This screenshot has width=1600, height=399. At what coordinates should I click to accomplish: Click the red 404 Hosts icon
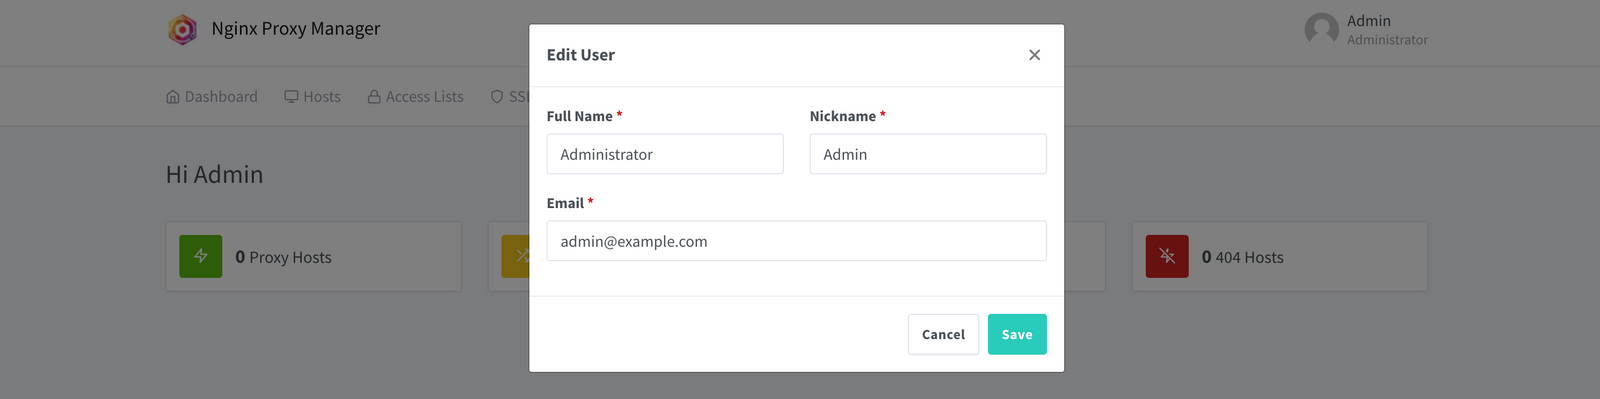[1167, 256]
